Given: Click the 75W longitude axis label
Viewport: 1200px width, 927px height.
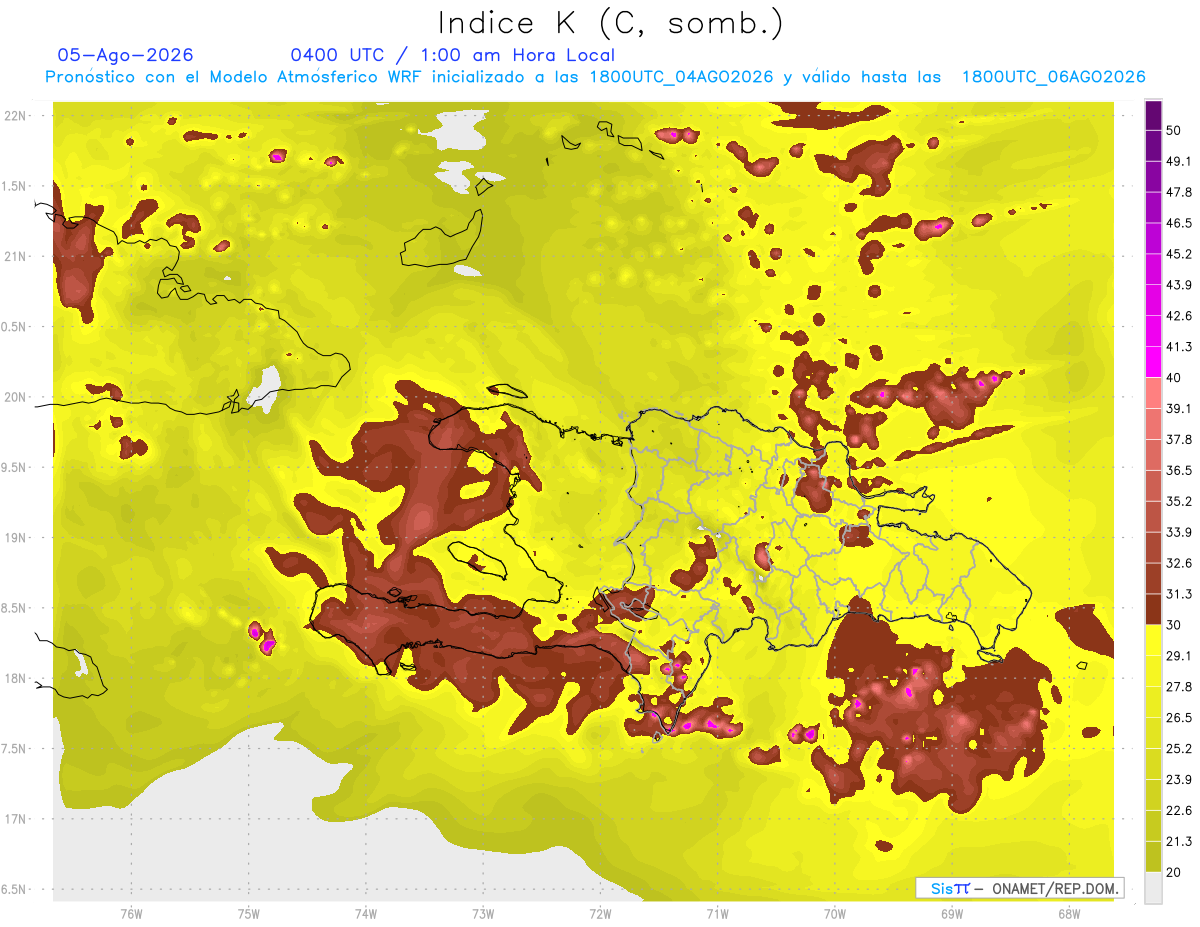Looking at the screenshot, I should (x=248, y=913).
